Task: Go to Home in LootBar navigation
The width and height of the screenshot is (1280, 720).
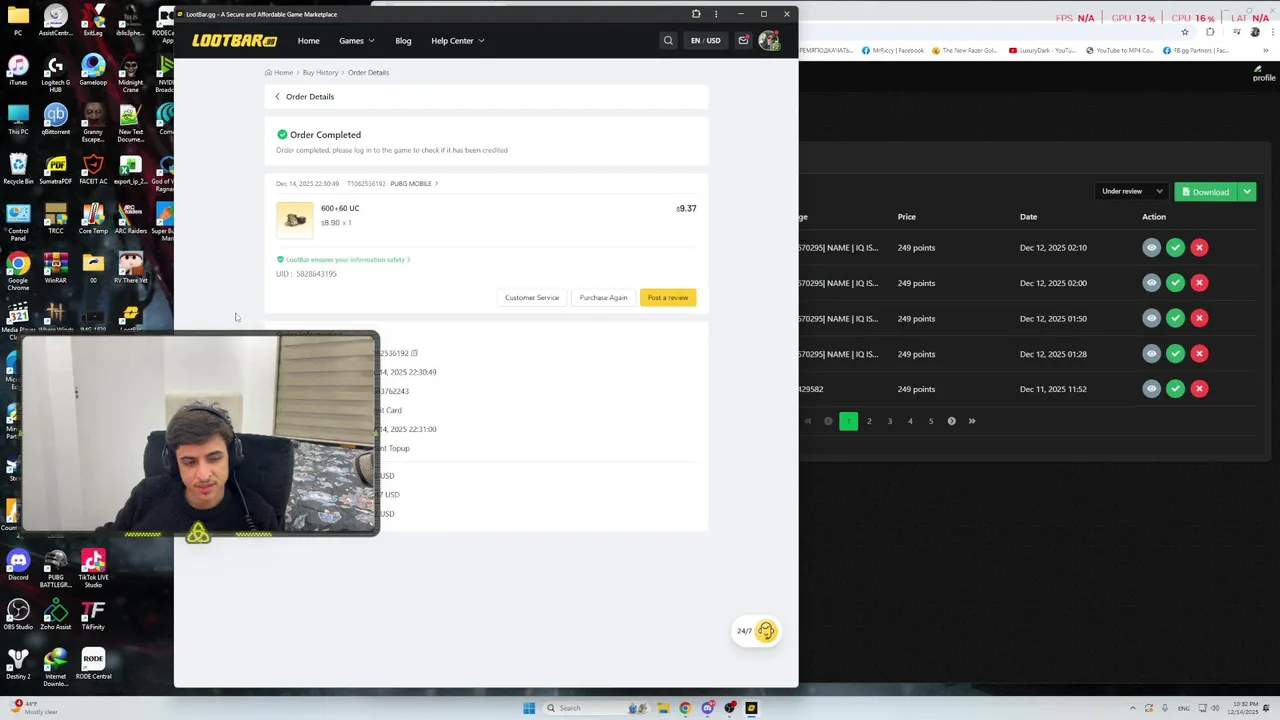Action: [x=308, y=41]
